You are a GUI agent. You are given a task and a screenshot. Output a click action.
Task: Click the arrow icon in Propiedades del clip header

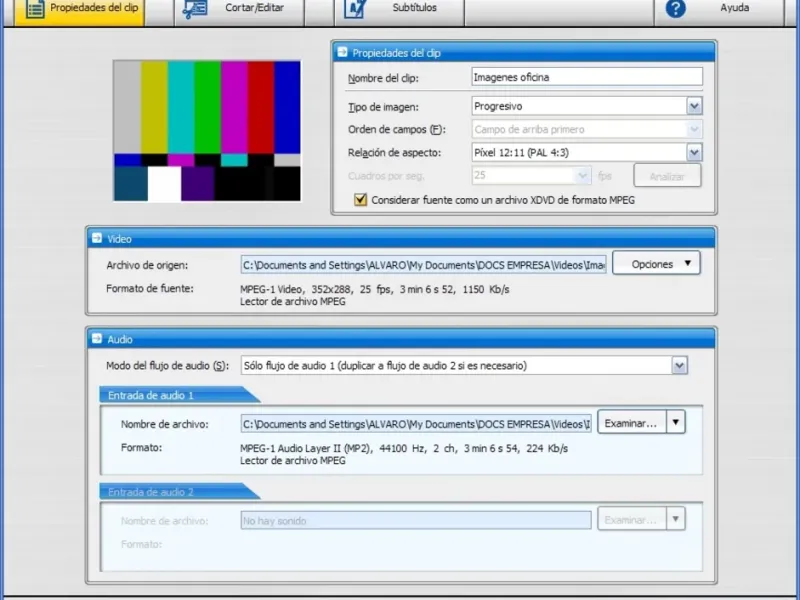coord(342,52)
